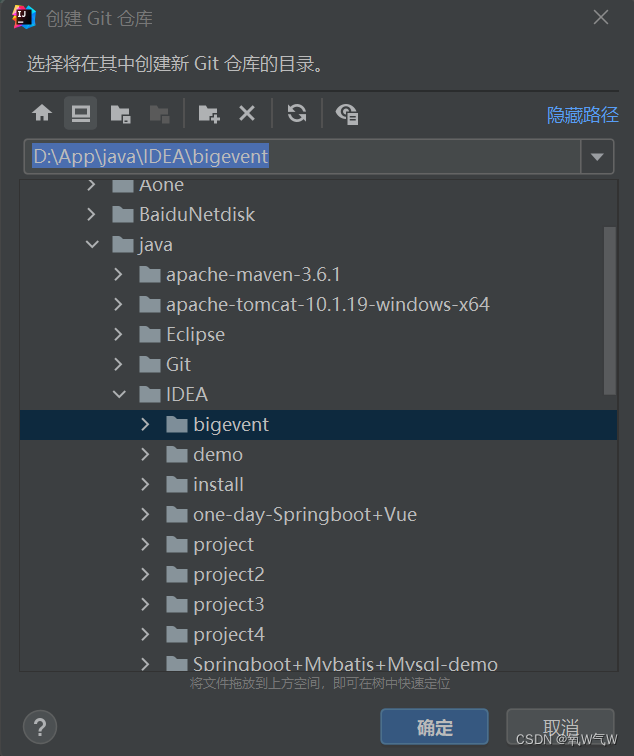Expand the demo folder
The width and height of the screenshot is (634, 756).
[146, 454]
